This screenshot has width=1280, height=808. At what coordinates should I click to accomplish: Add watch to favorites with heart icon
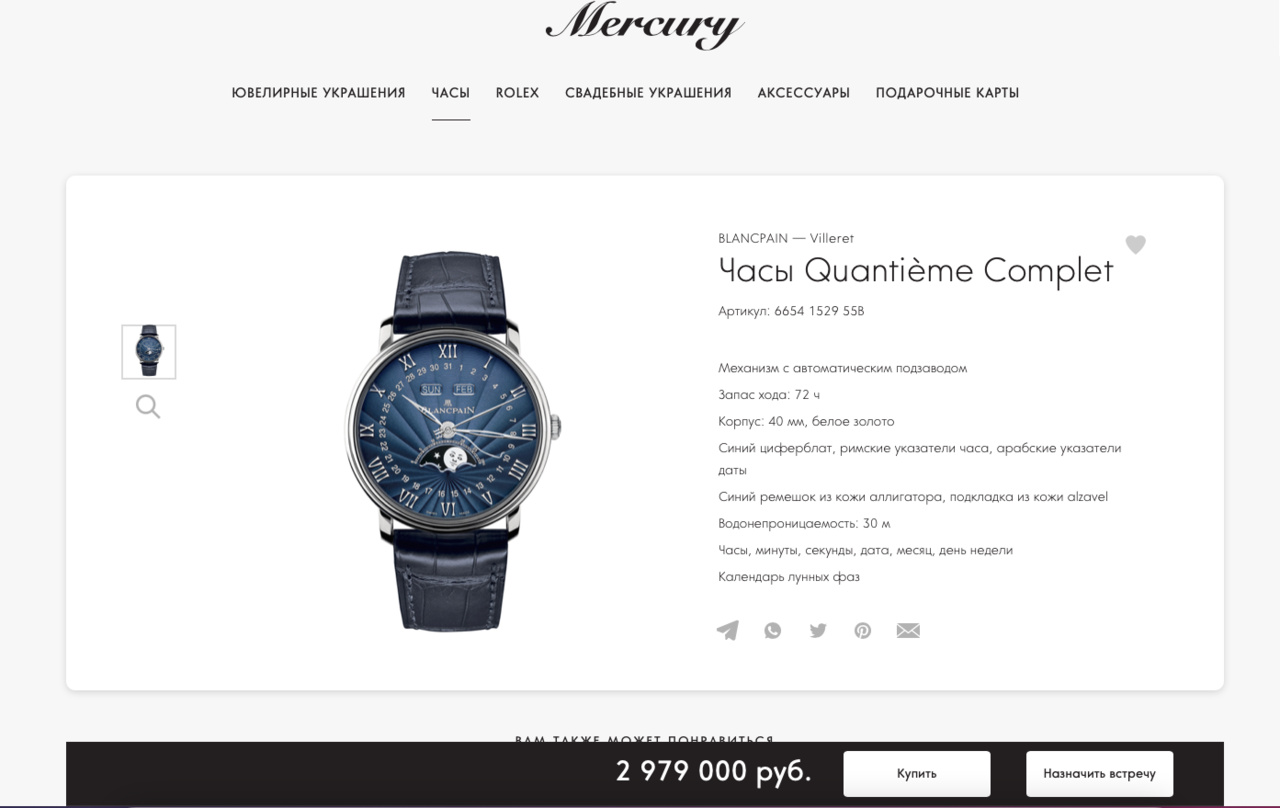pyautogui.click(x=1135, y=244)
